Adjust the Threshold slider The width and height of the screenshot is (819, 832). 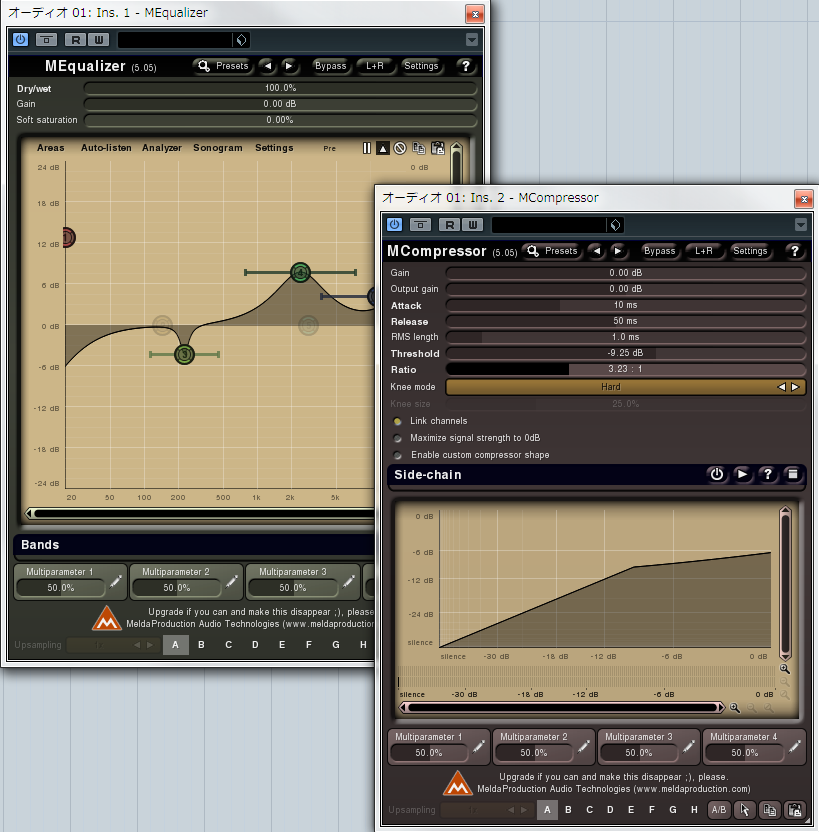[625, 353]
